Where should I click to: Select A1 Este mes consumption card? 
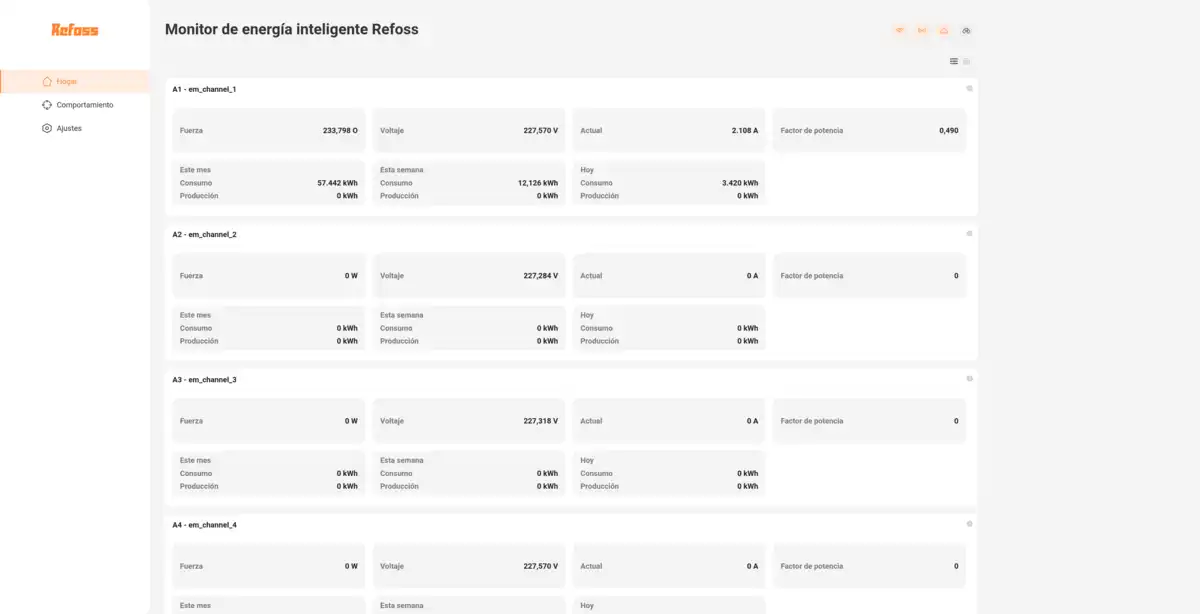(x=268, y=183)
